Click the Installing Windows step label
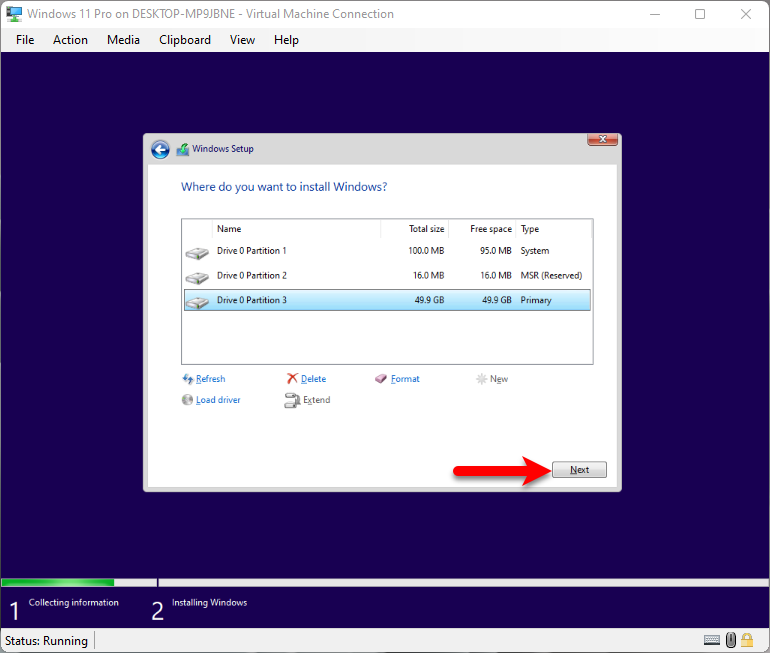 point(210,602)
